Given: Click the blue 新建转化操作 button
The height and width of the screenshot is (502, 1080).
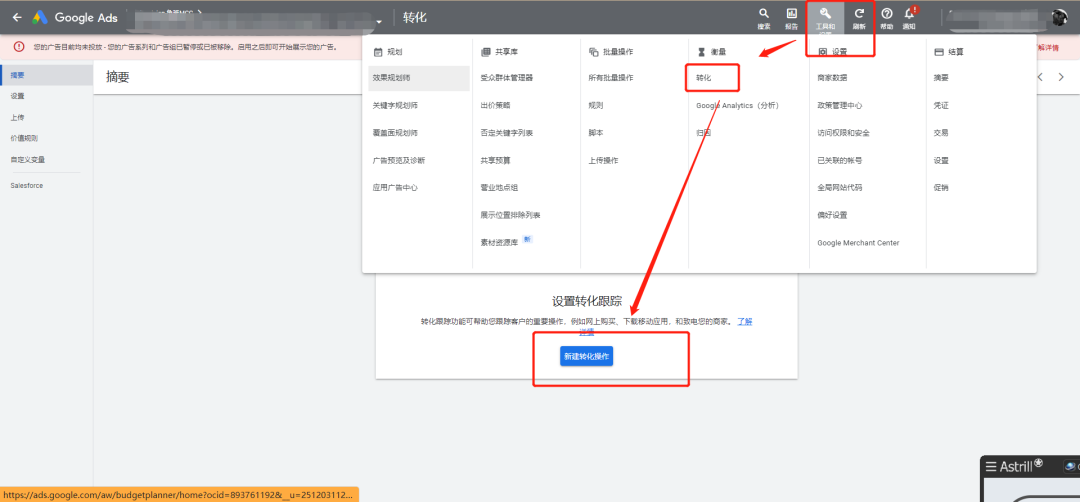Looking at the screenshot, I should pyautogui.click(x=586, y=356).
